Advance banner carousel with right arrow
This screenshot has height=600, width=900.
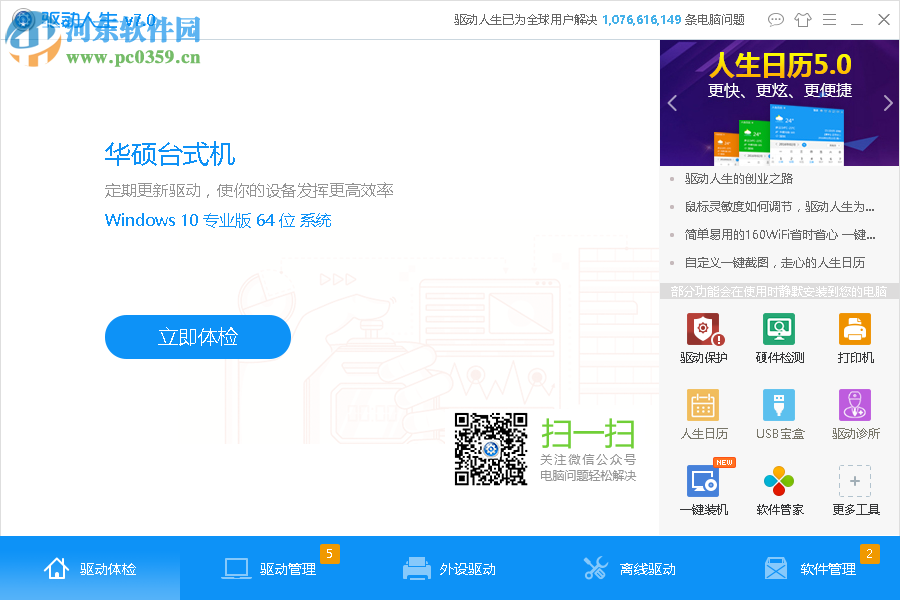click(x=887, y=103)
